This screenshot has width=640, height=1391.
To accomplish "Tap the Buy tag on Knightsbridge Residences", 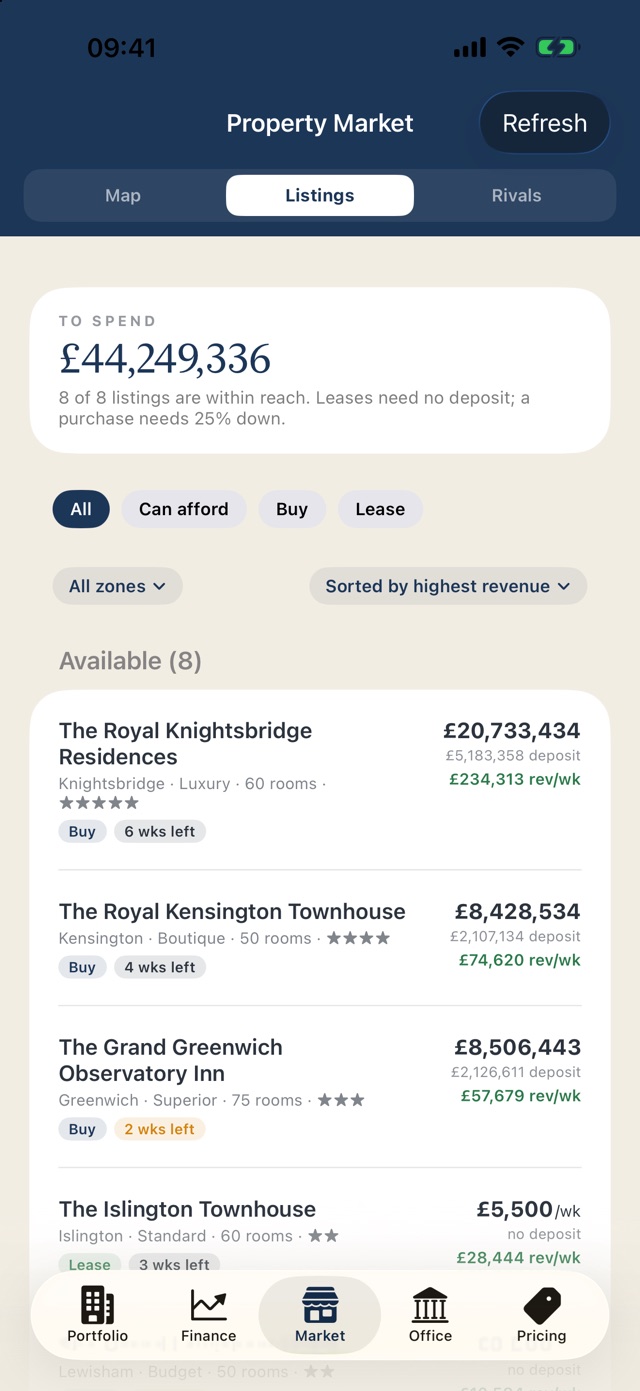I will 83,831.
